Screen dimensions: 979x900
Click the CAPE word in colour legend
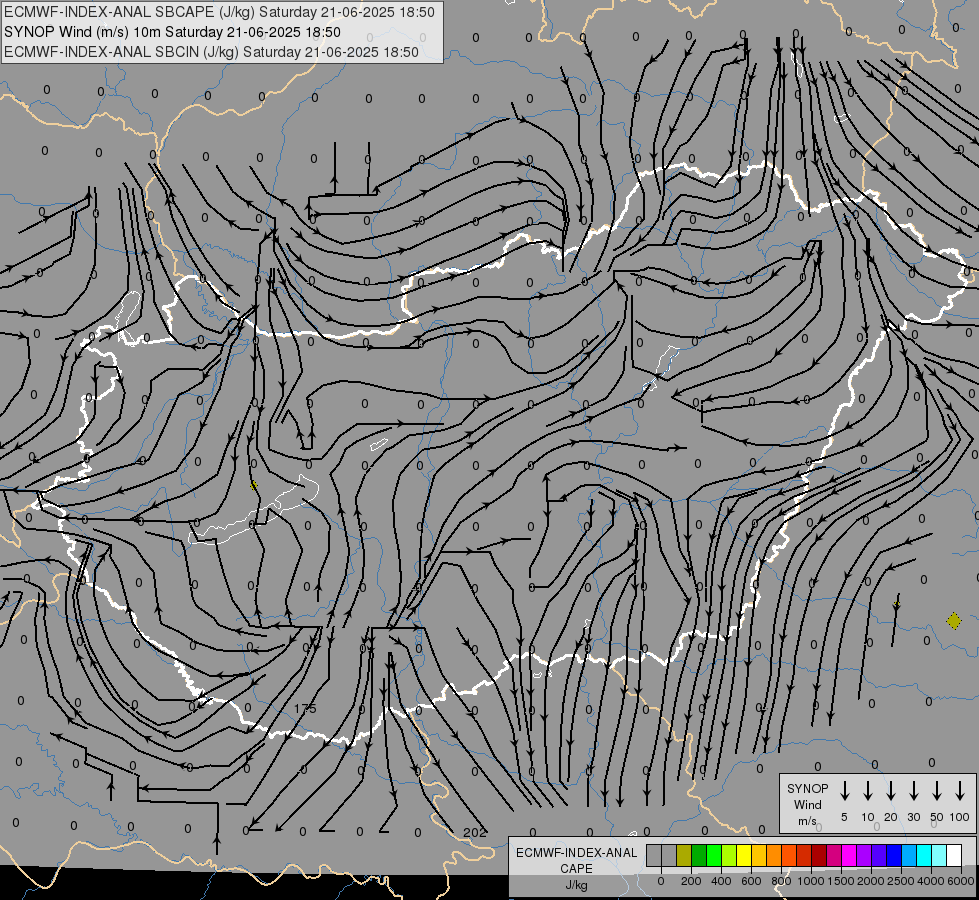[x=576, y=869]
